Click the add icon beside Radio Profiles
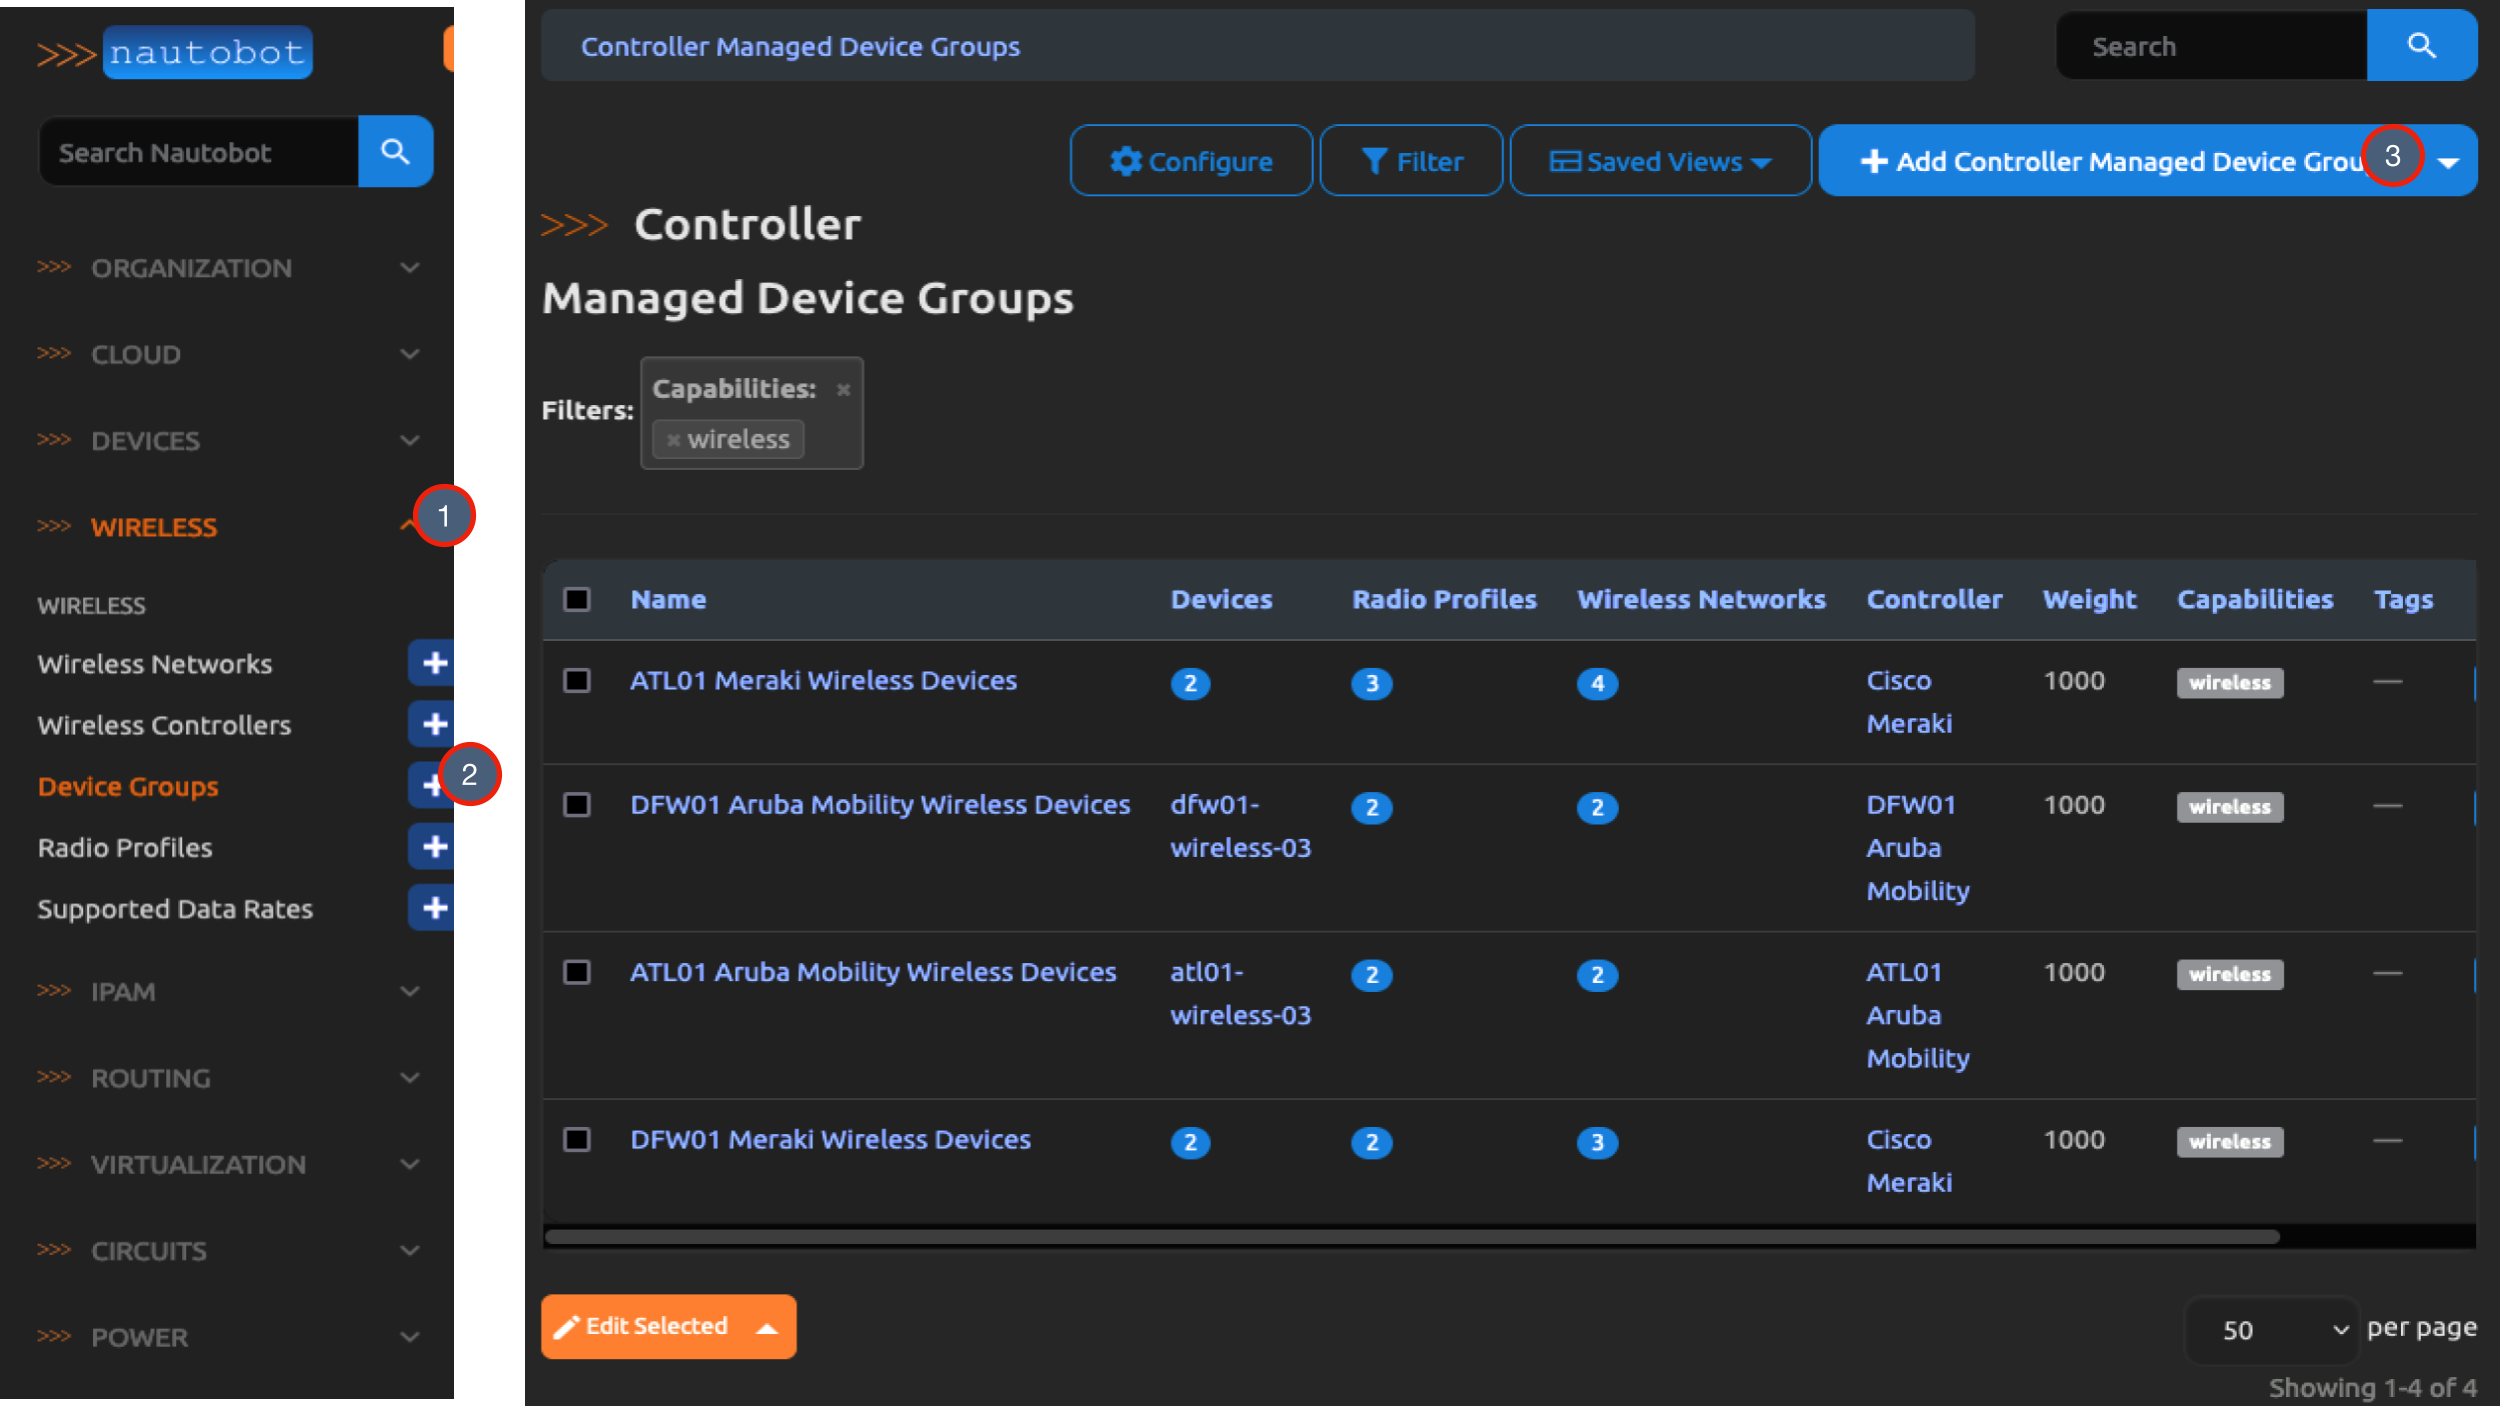Screen dimensions: 2500x1406 [433, 846]
